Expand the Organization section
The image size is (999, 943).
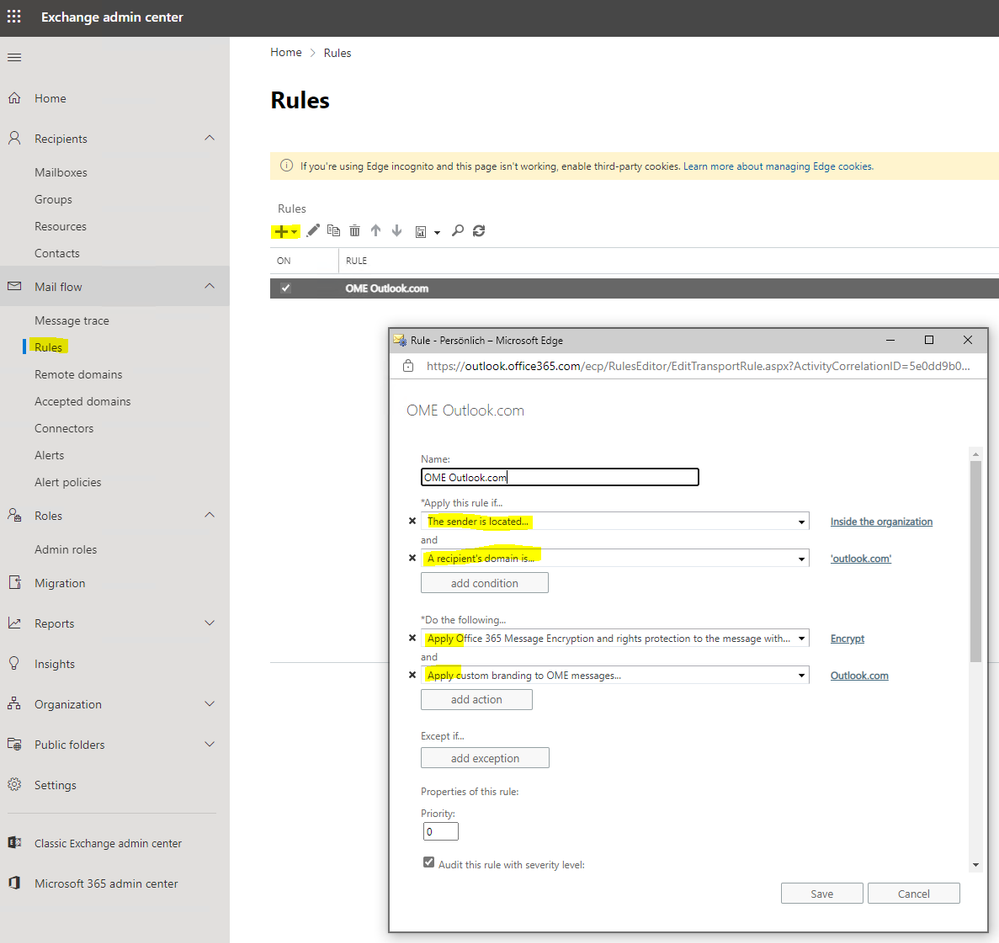click(x=210, y=704)
